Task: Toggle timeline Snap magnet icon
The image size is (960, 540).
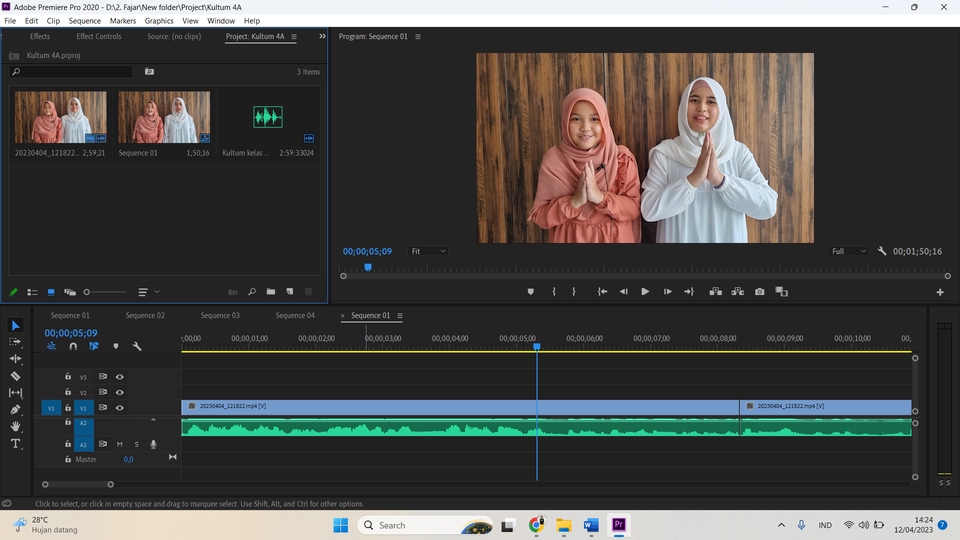Action: click(x=73, y=346)
